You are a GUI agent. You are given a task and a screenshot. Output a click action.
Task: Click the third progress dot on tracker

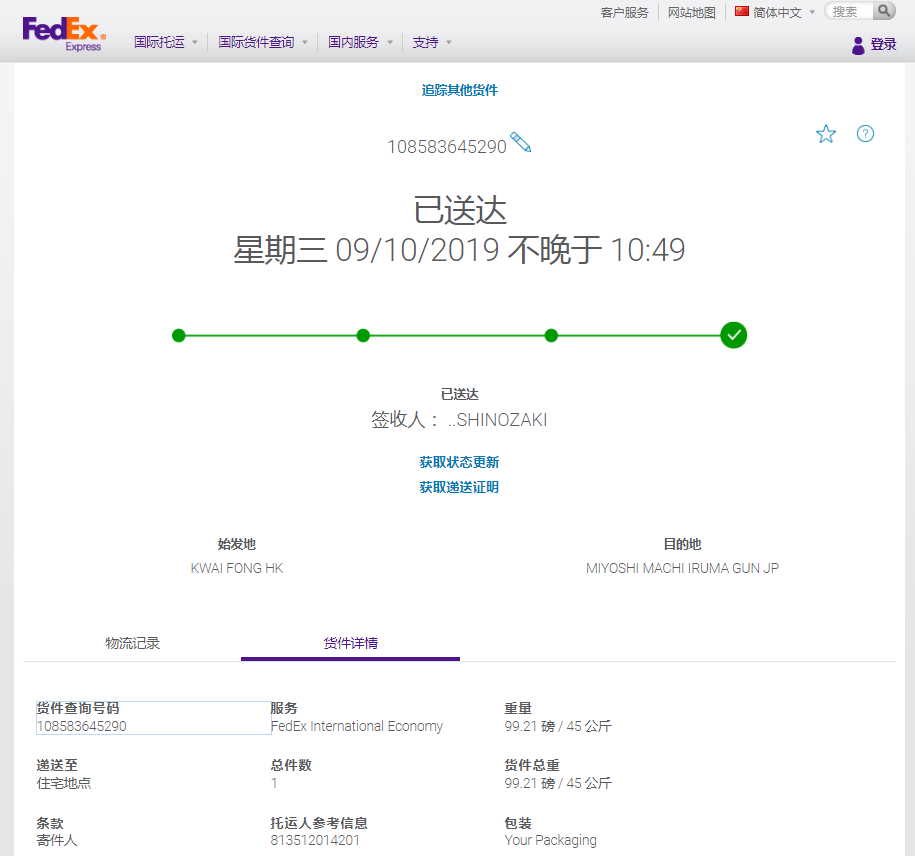(551, 336)
